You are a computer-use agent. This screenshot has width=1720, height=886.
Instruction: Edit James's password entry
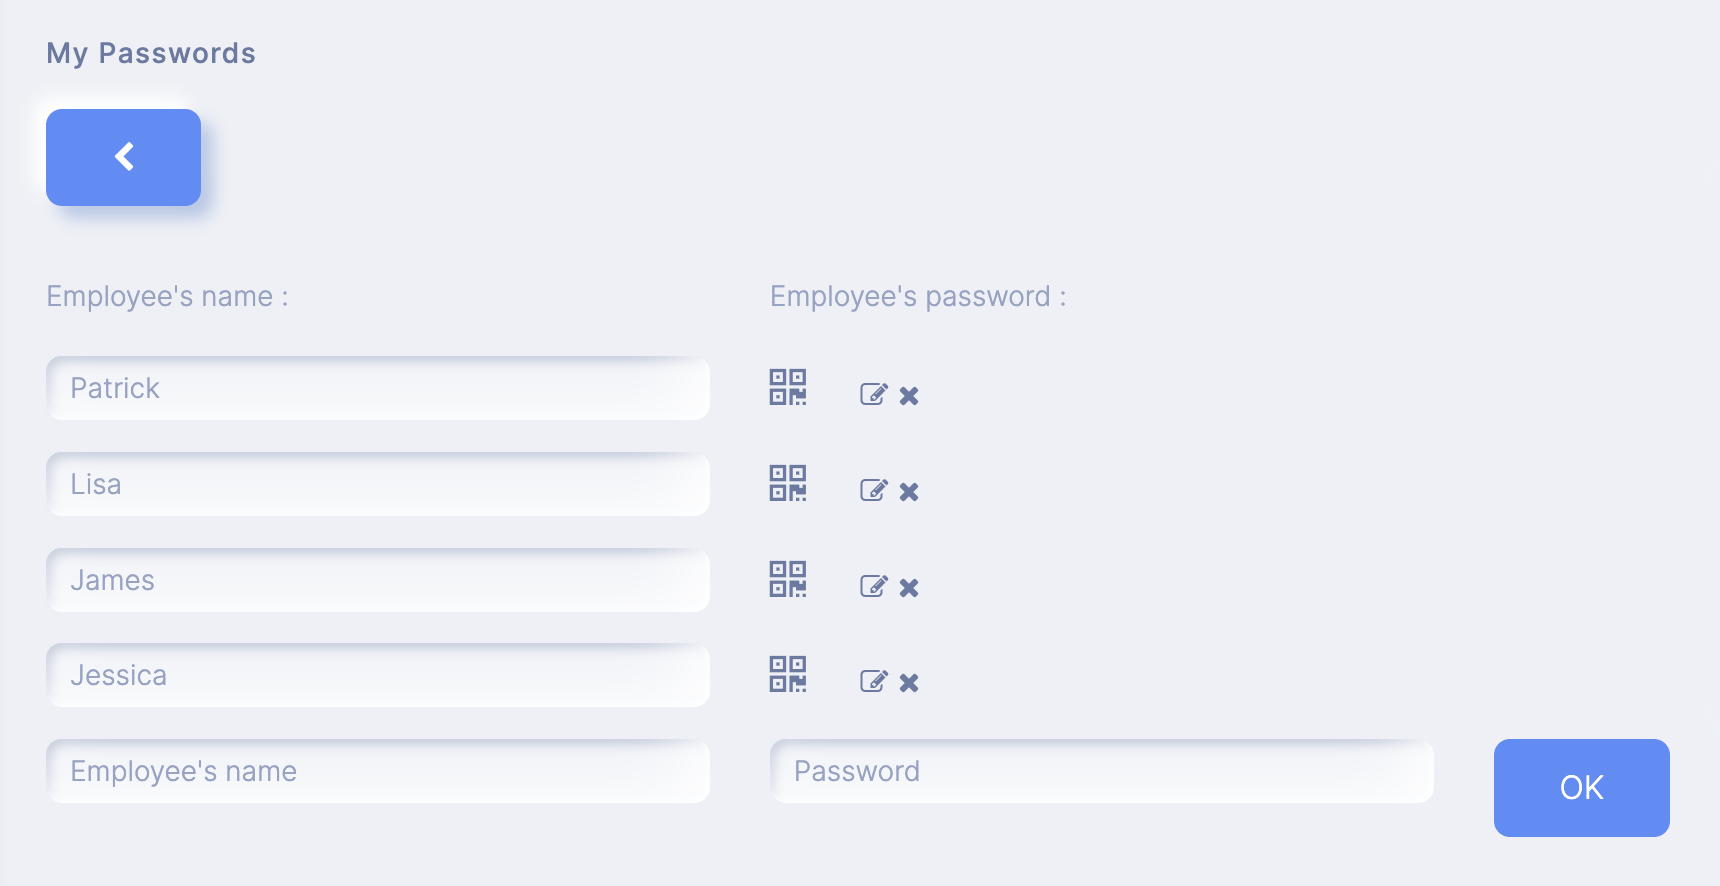click(874, 586)
